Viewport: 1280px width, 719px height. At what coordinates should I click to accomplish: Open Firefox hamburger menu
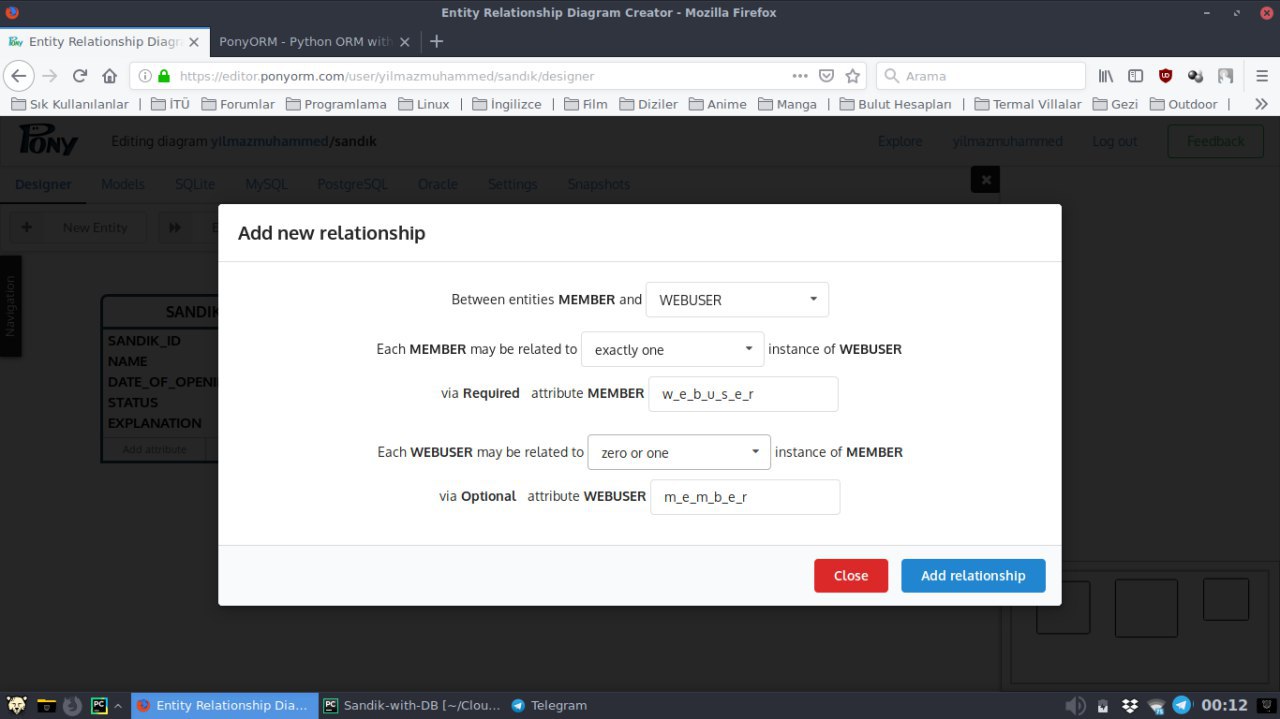[1262, 76]
